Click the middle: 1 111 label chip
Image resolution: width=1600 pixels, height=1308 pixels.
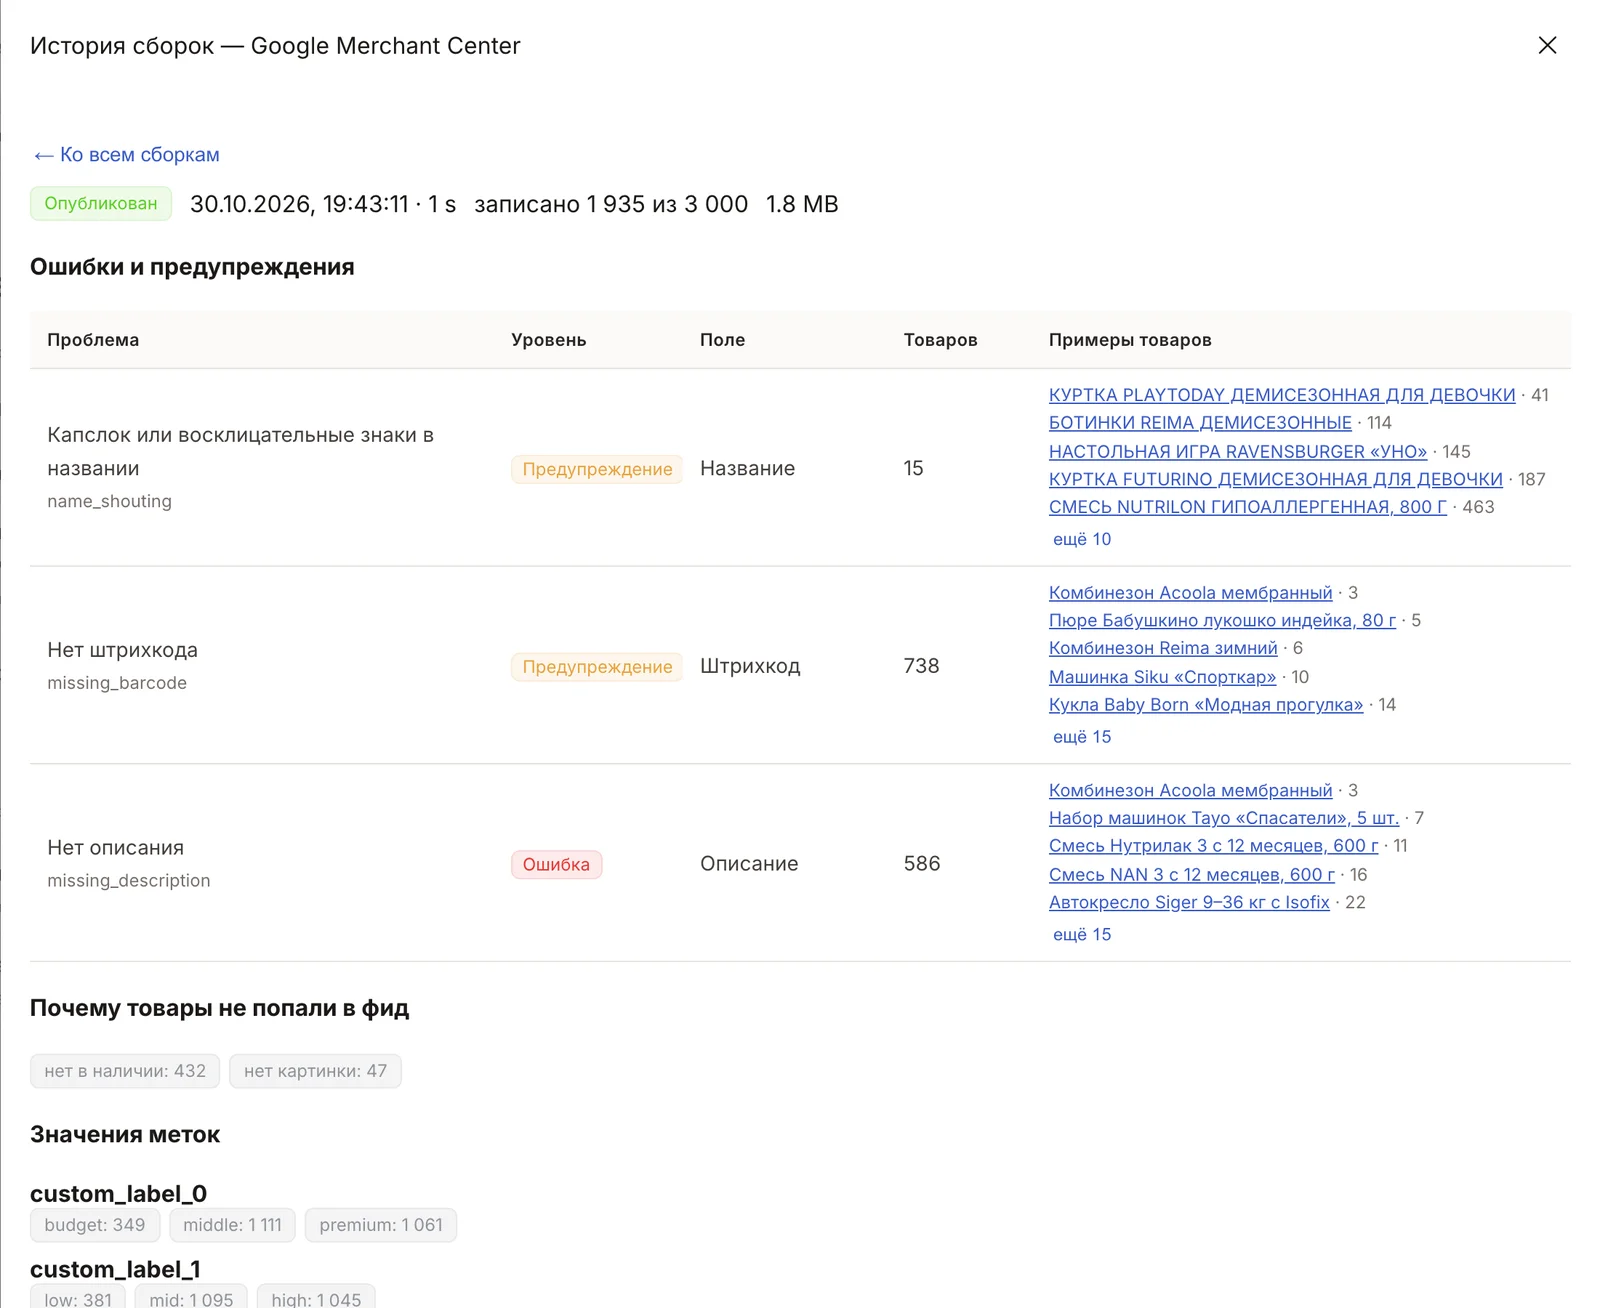232,1225
